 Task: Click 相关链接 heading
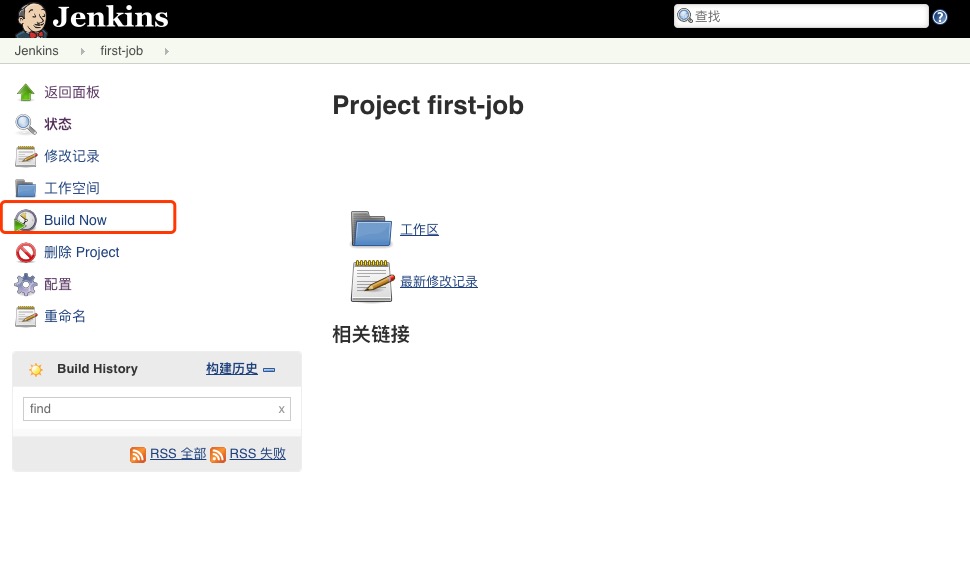click(x=371, y=335)
